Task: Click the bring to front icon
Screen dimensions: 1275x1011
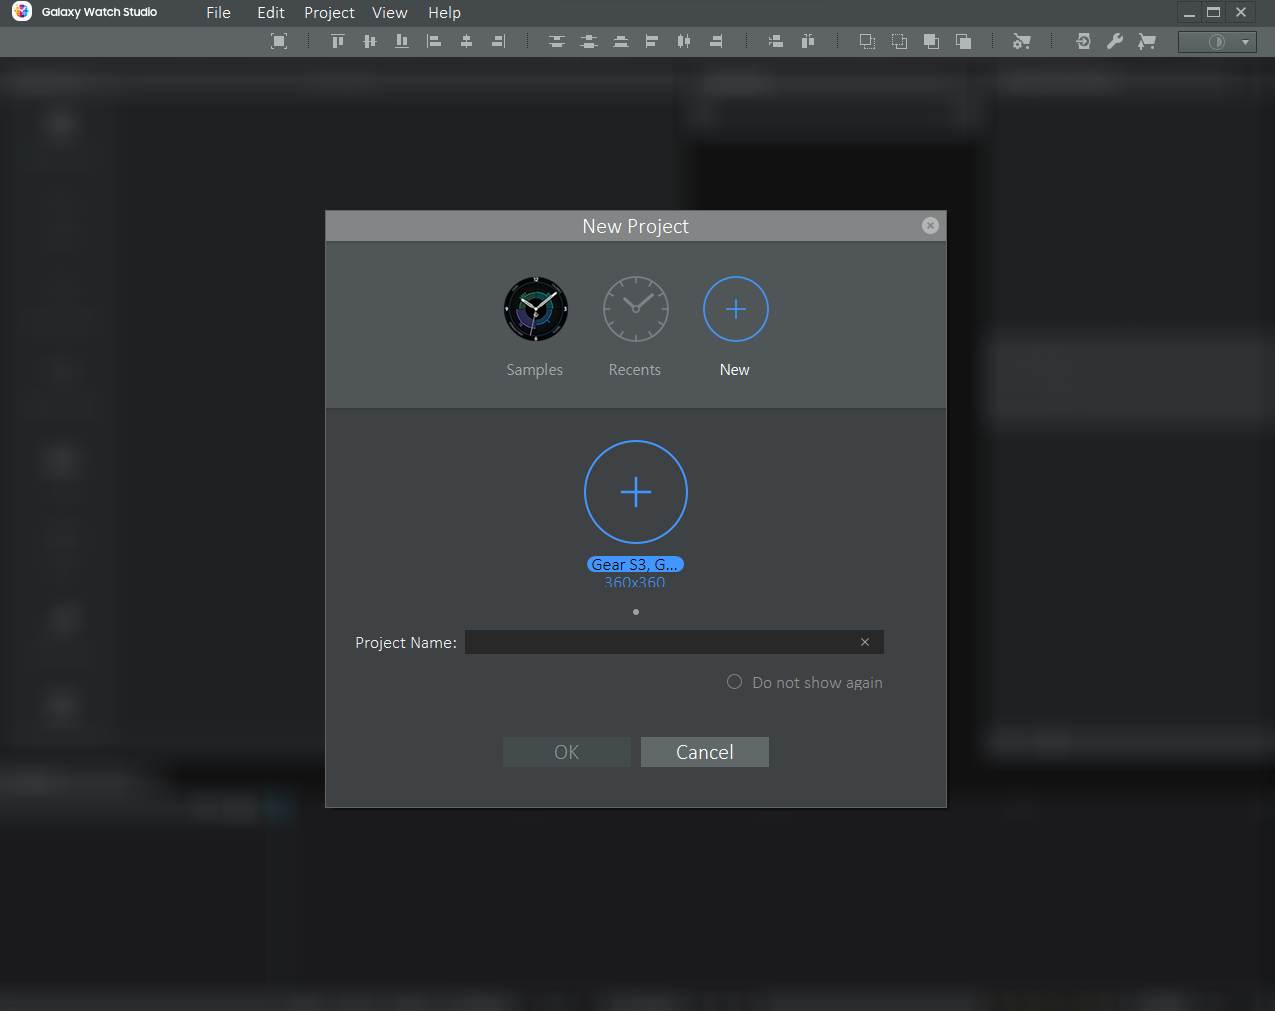Action: tap(931, 41)
